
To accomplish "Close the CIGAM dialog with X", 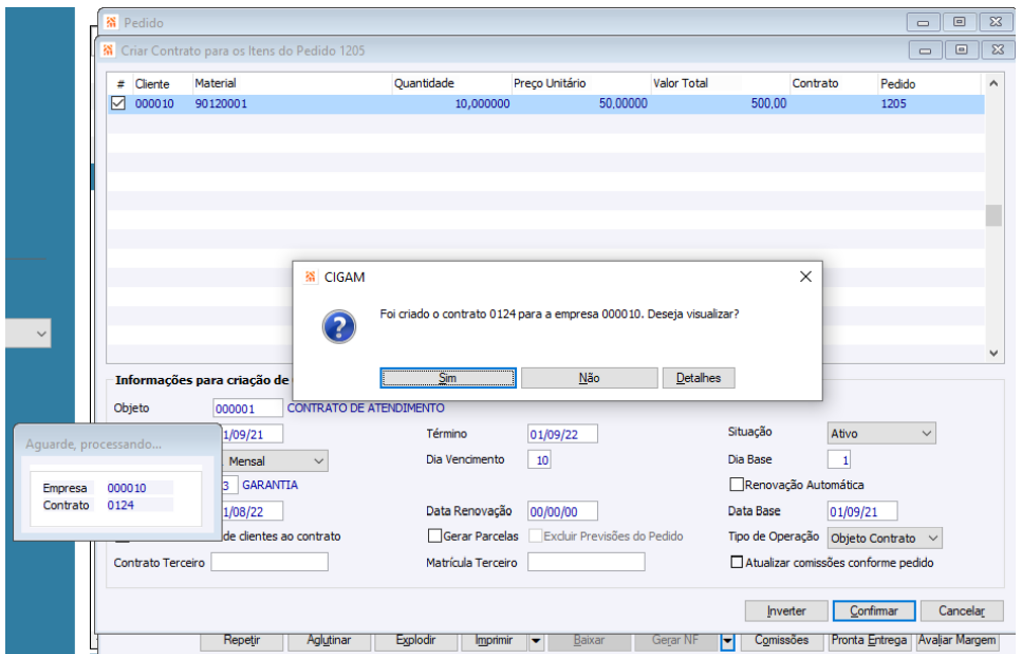I will pos(805,277).
